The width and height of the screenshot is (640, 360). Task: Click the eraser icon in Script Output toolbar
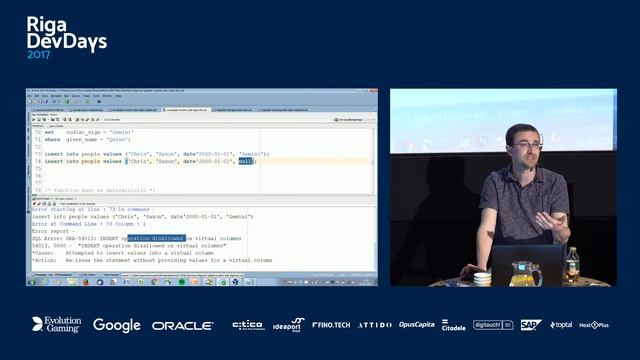pyautogui.click(x=39, y=204)
